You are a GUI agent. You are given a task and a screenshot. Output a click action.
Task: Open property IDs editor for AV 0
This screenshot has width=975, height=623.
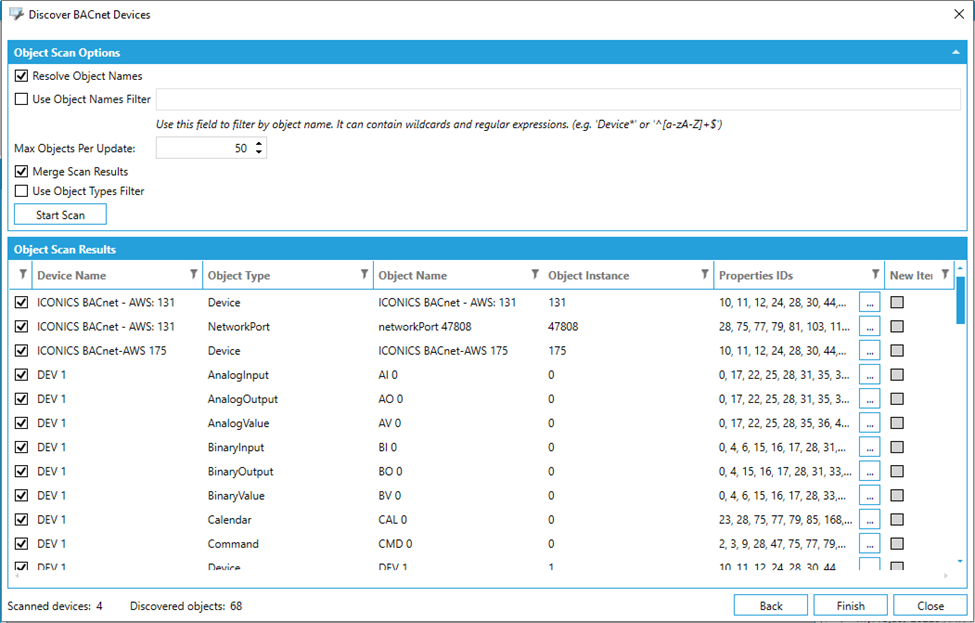tap(869, 423)
